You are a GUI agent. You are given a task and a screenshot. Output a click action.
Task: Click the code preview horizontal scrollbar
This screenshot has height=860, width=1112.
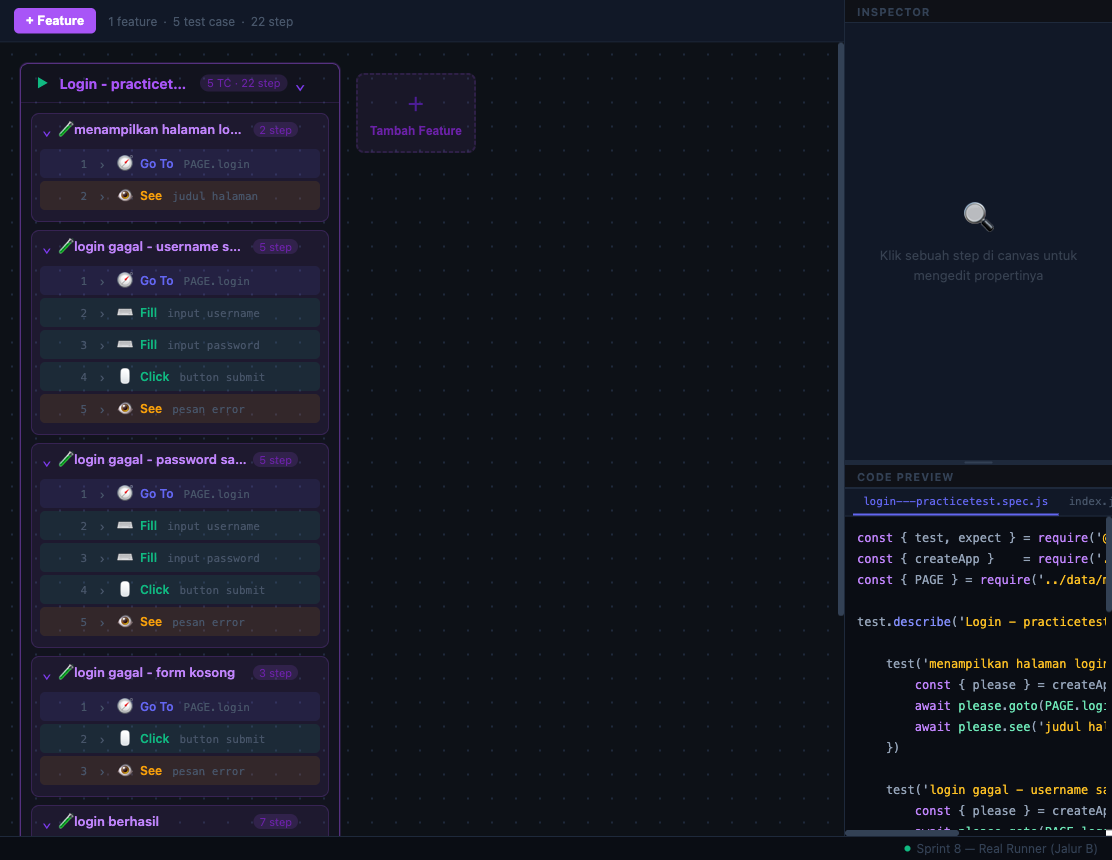(x=902, y=833)
